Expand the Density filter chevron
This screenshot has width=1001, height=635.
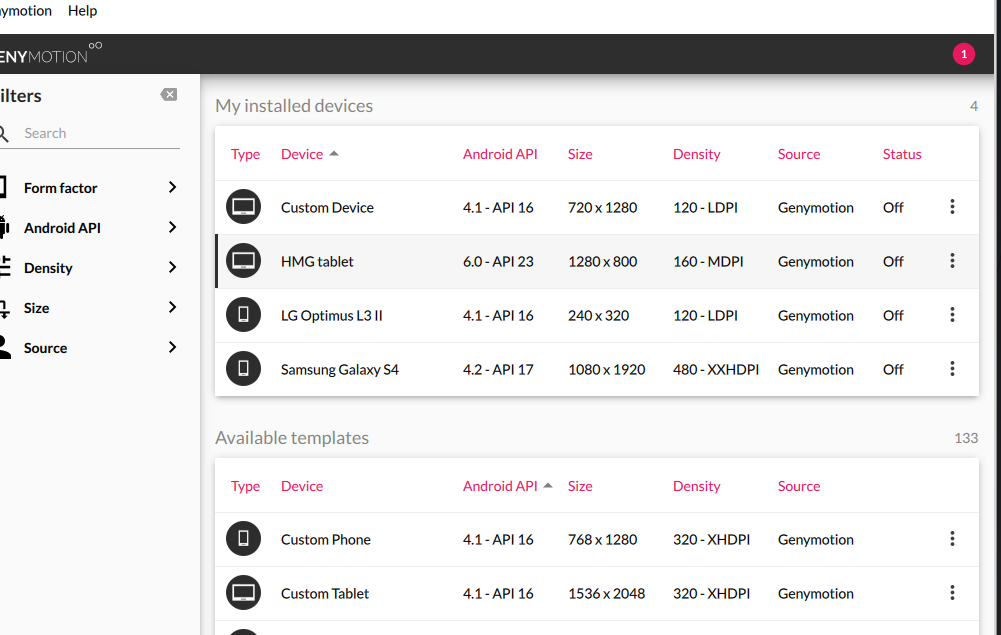(x=172, y=267)
